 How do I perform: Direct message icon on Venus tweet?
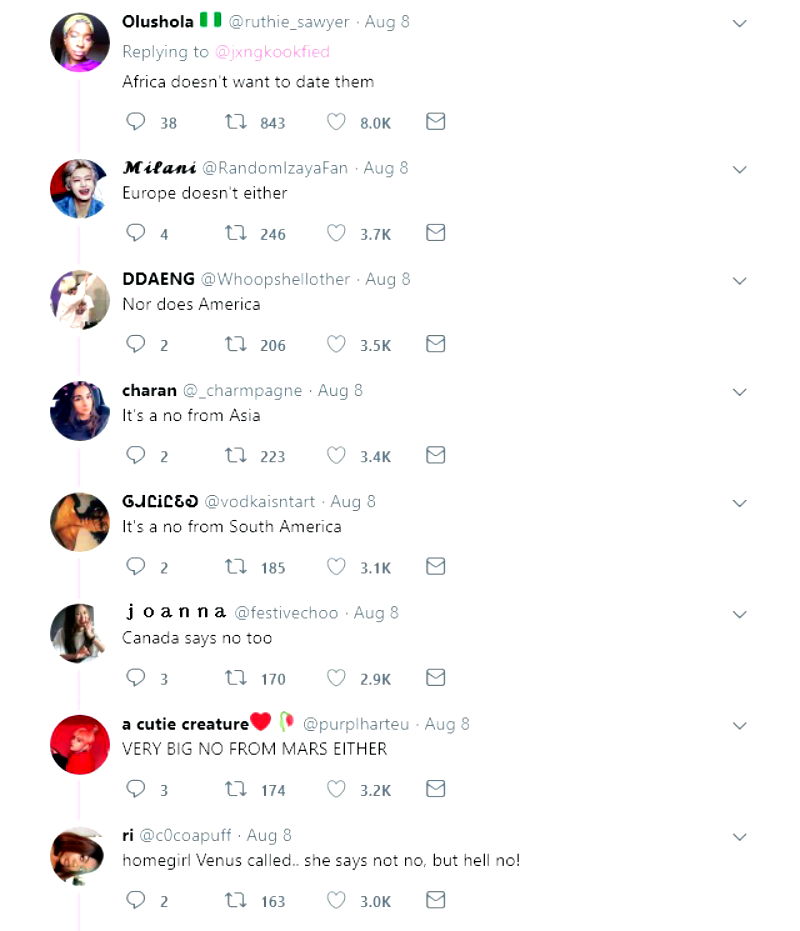(x=435, y=900)
